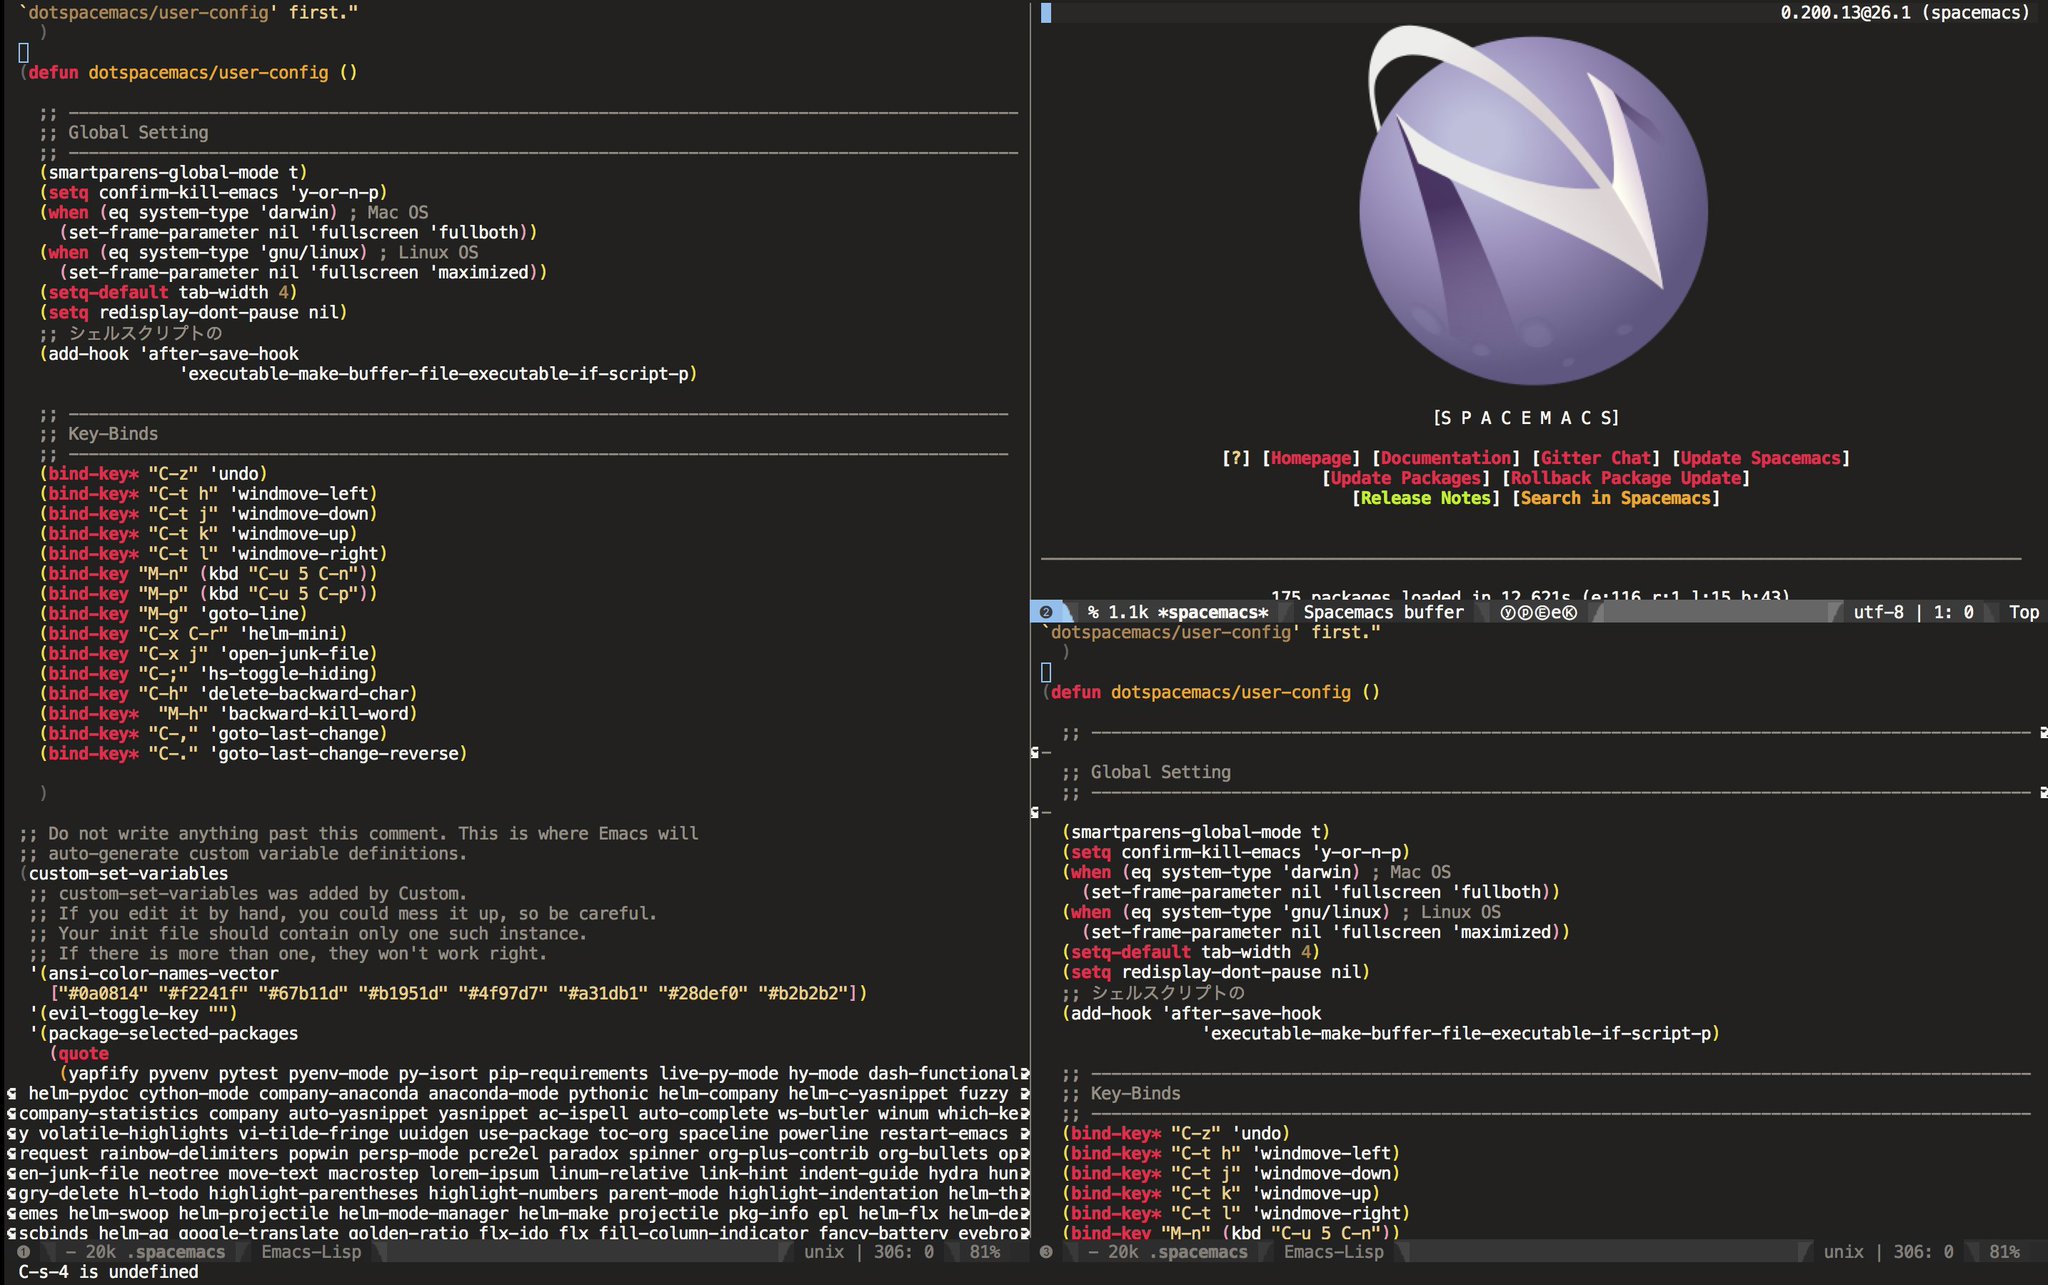The image size is (2048, 1285).
Task: Click the 81% indicator in lower-right mode line
Action: point(2004,1252)
